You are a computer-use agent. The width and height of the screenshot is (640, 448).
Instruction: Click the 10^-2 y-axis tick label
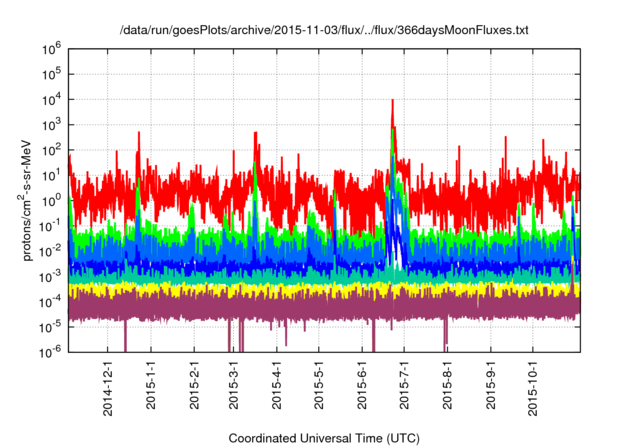point(50,251)
